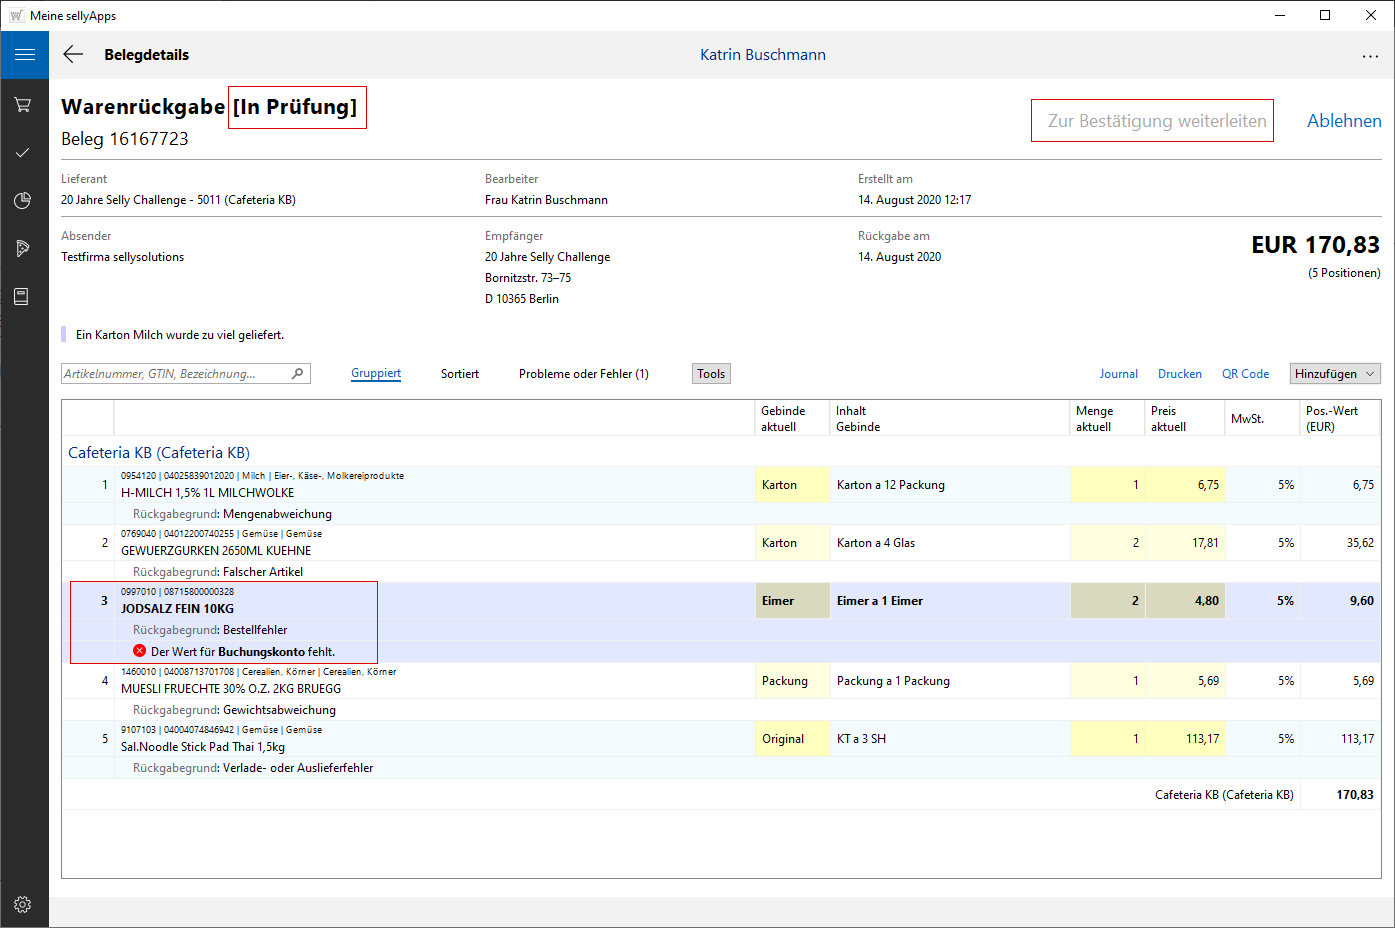The width and height of the screenshot is (1395, 928).
Task: Select the Gruppiert view tab
Action: (376, 373)
